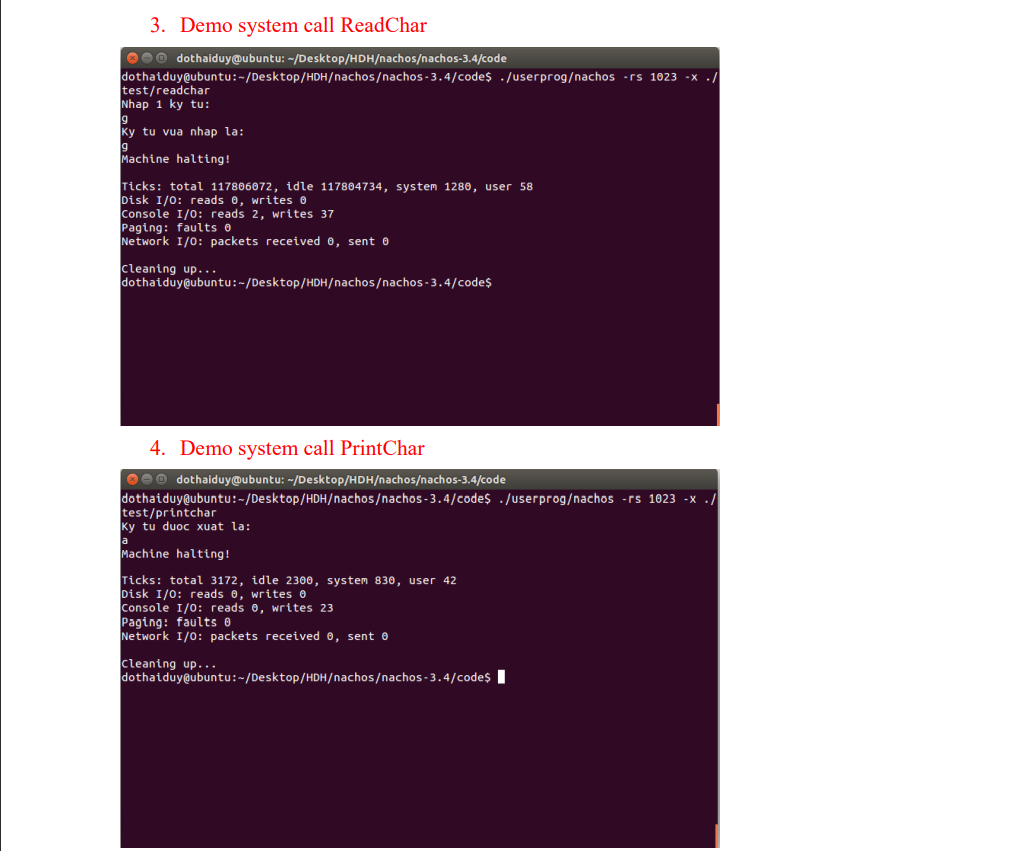The width and height of the screenshot is (1017, 851).
Task: Click 'Paging: faults 0' in ReadChar terminal
Action: (176, 228)
